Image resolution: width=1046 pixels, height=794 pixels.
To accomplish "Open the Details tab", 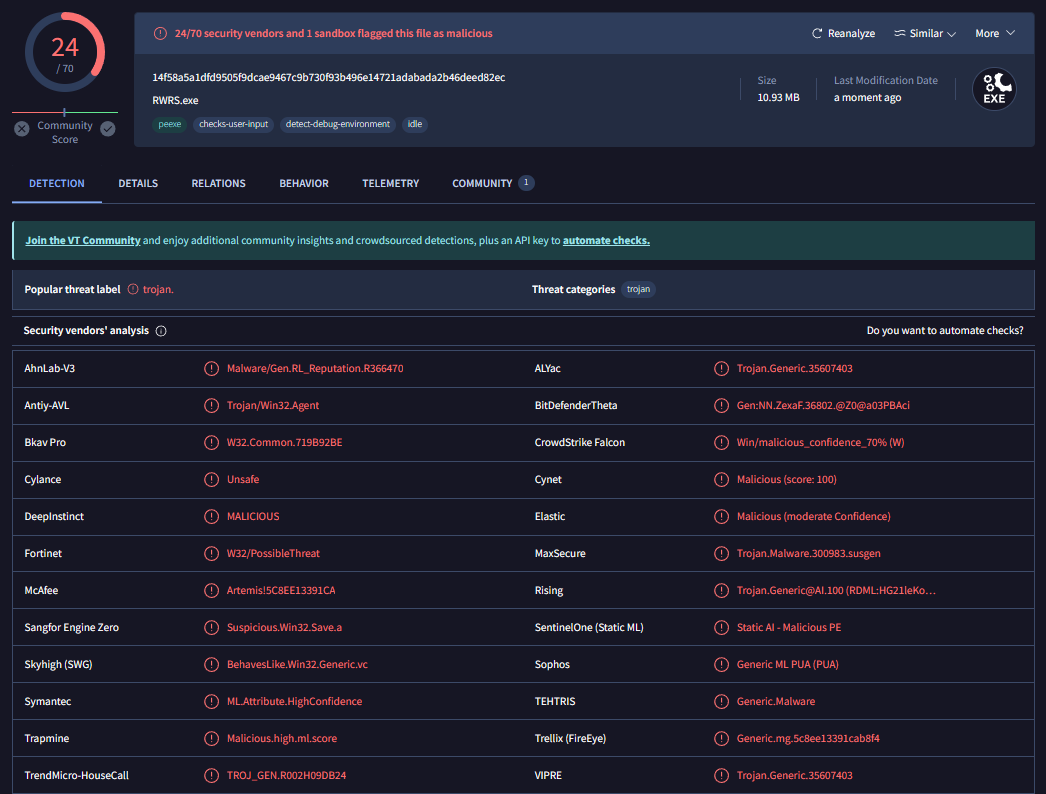I will tap(138, 183).
